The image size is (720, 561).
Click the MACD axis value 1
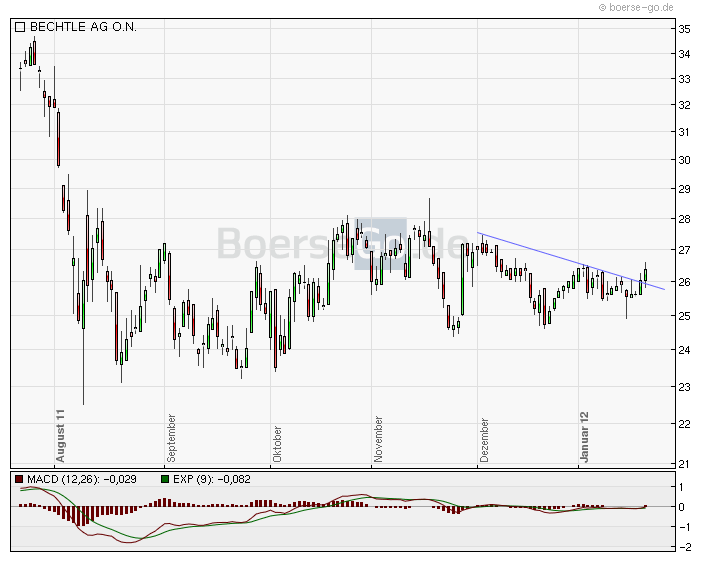(681, 487)
